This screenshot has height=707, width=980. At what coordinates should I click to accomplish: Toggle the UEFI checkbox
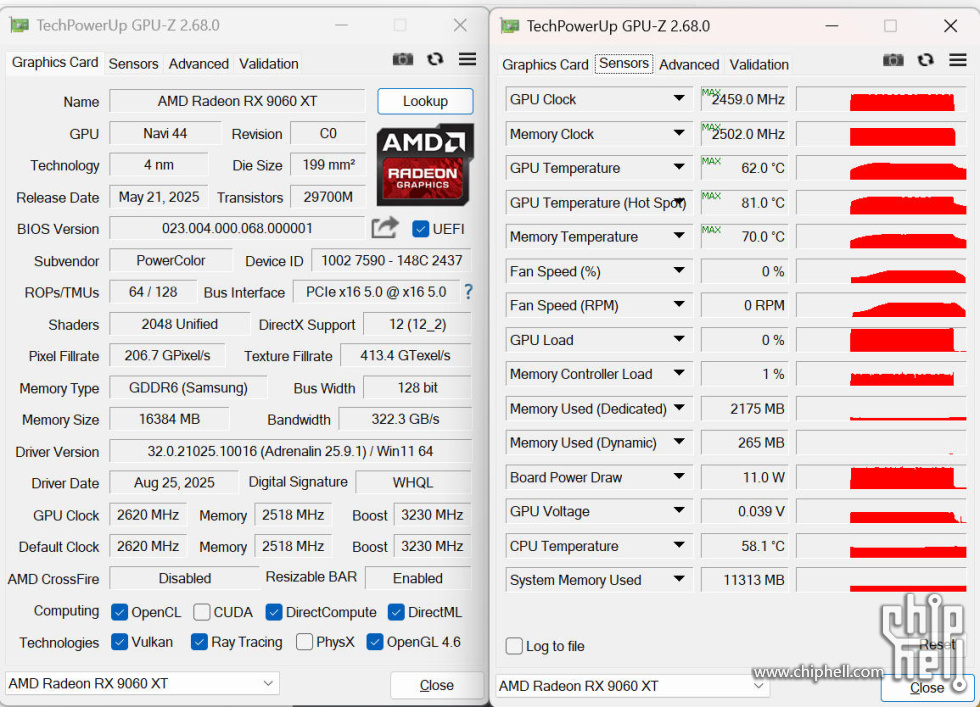(421, 229)
